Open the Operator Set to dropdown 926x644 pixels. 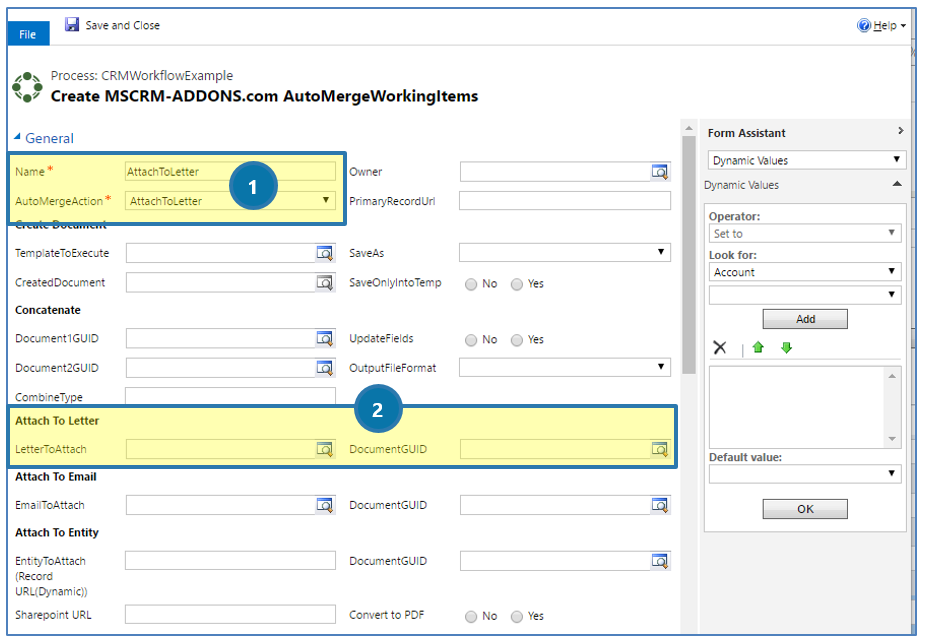tap(805, 233)
